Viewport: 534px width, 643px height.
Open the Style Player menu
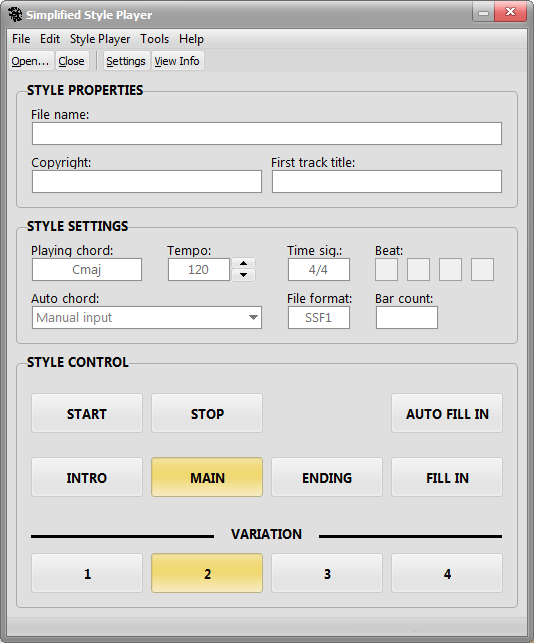pyautogui.click(x=100, y=39)
